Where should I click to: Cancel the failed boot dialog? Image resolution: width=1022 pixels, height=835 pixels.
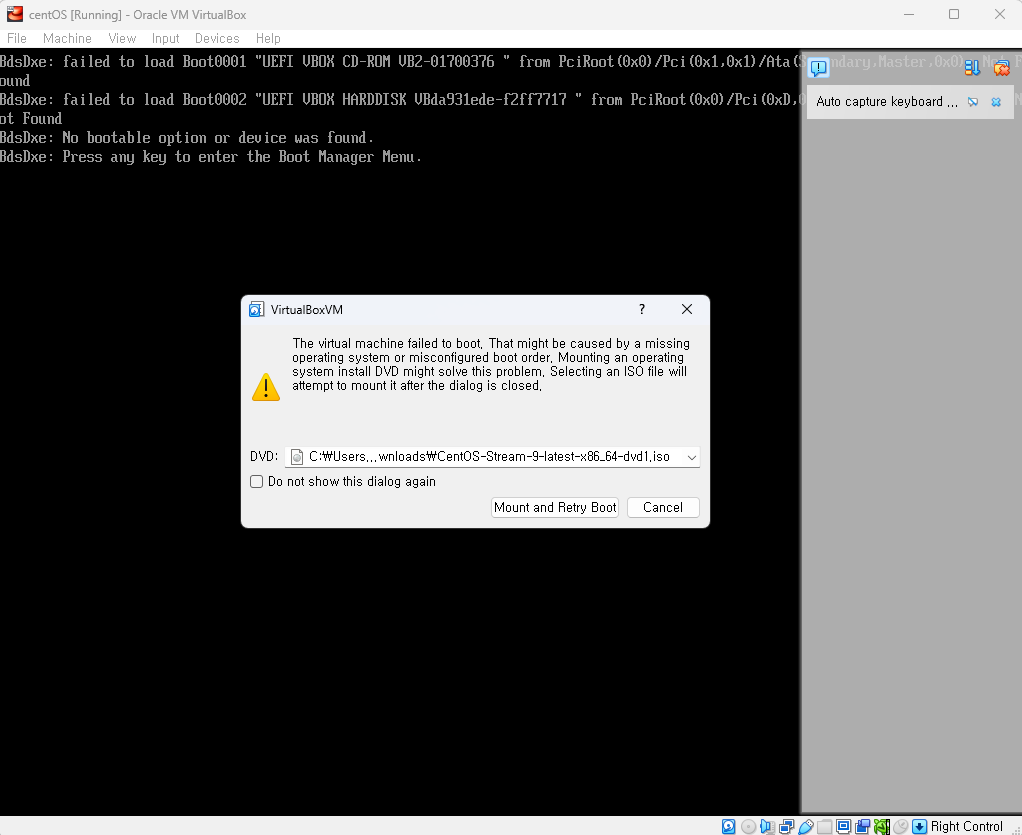pos(663,507)
